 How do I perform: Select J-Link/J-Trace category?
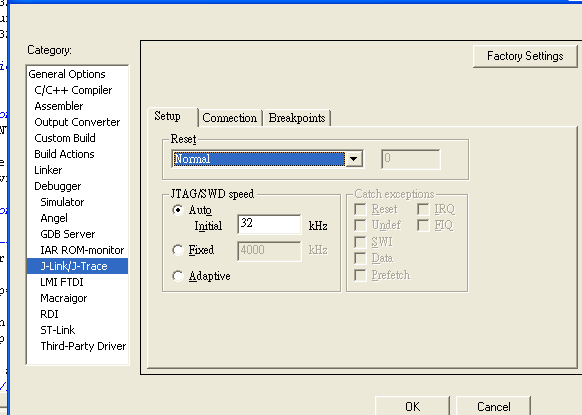click(x=77, y=266)
